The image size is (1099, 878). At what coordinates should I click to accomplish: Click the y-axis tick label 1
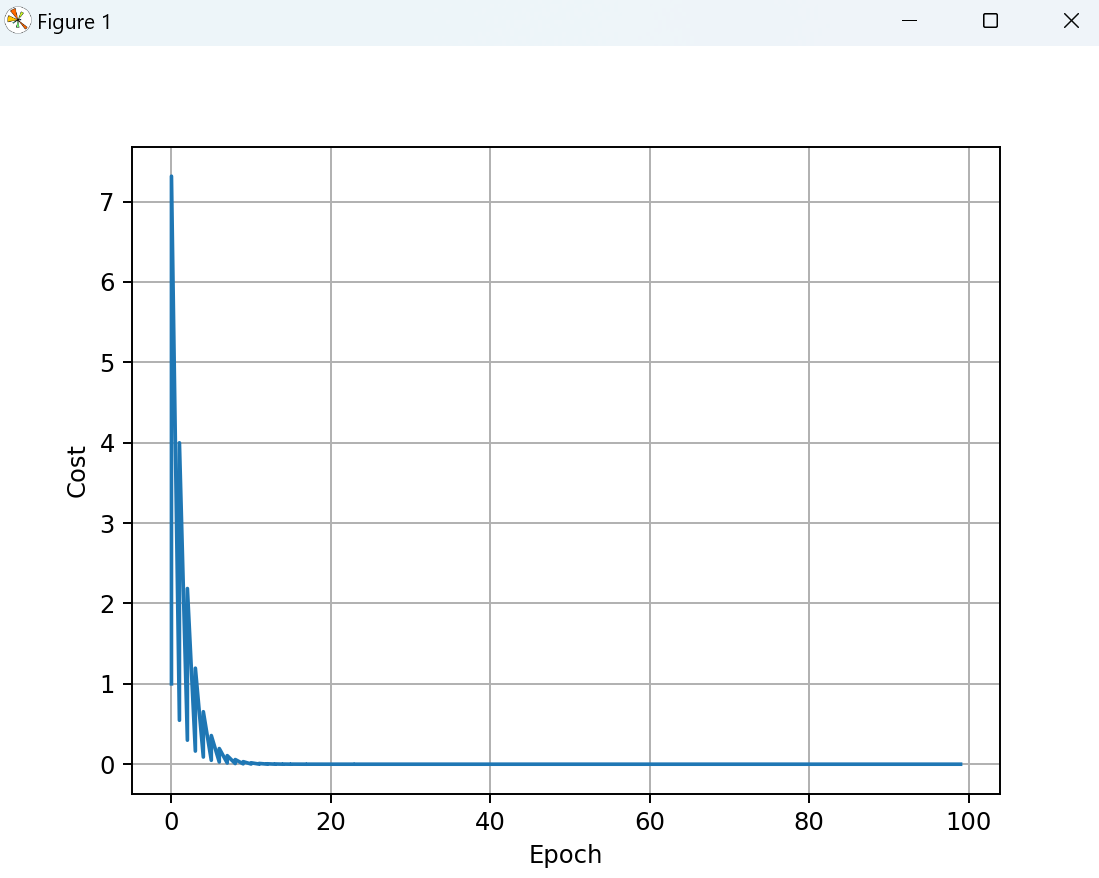point(107,684)
